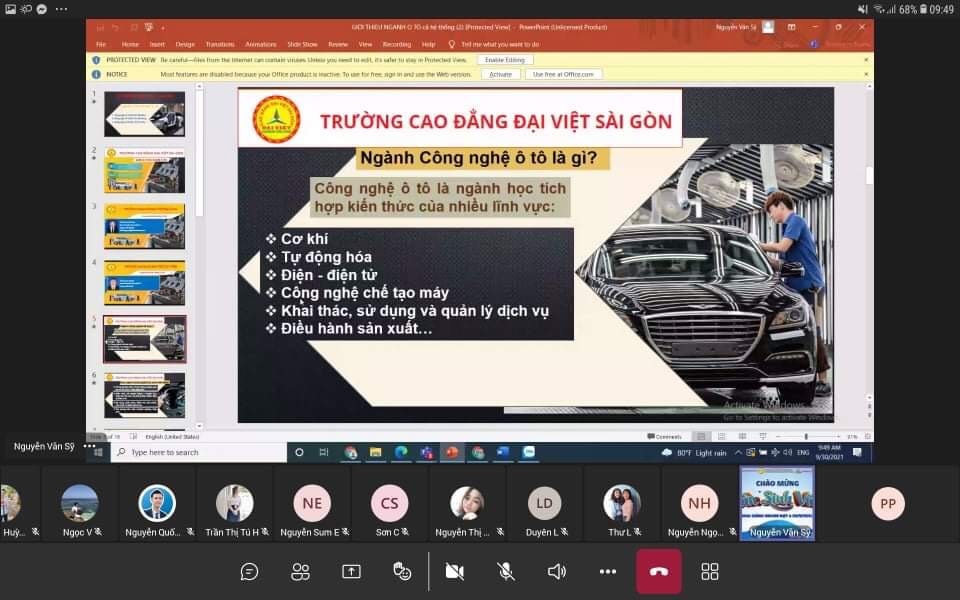
Task: Click the Comments button in status bar
Action: click(x=664, y=437)
